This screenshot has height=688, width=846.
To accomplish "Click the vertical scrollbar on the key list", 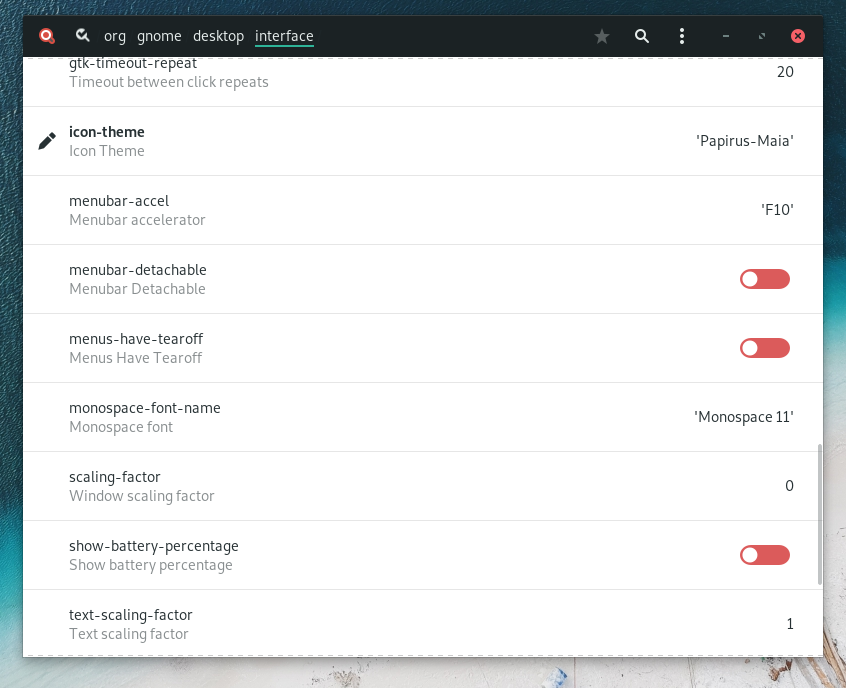I will 820,515.
